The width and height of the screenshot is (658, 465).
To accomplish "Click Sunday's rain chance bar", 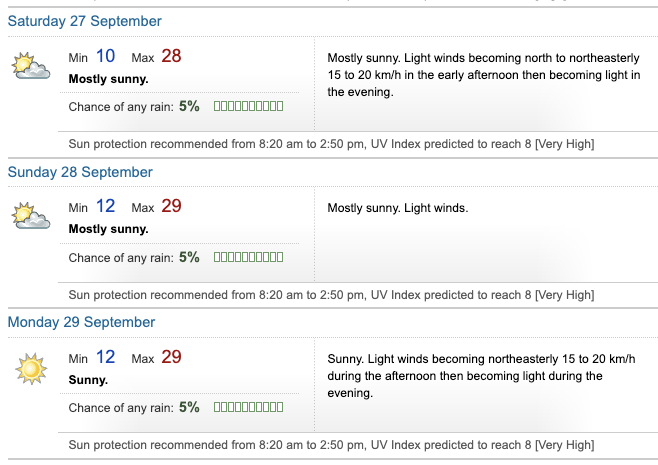I will (x=248, y=257).
